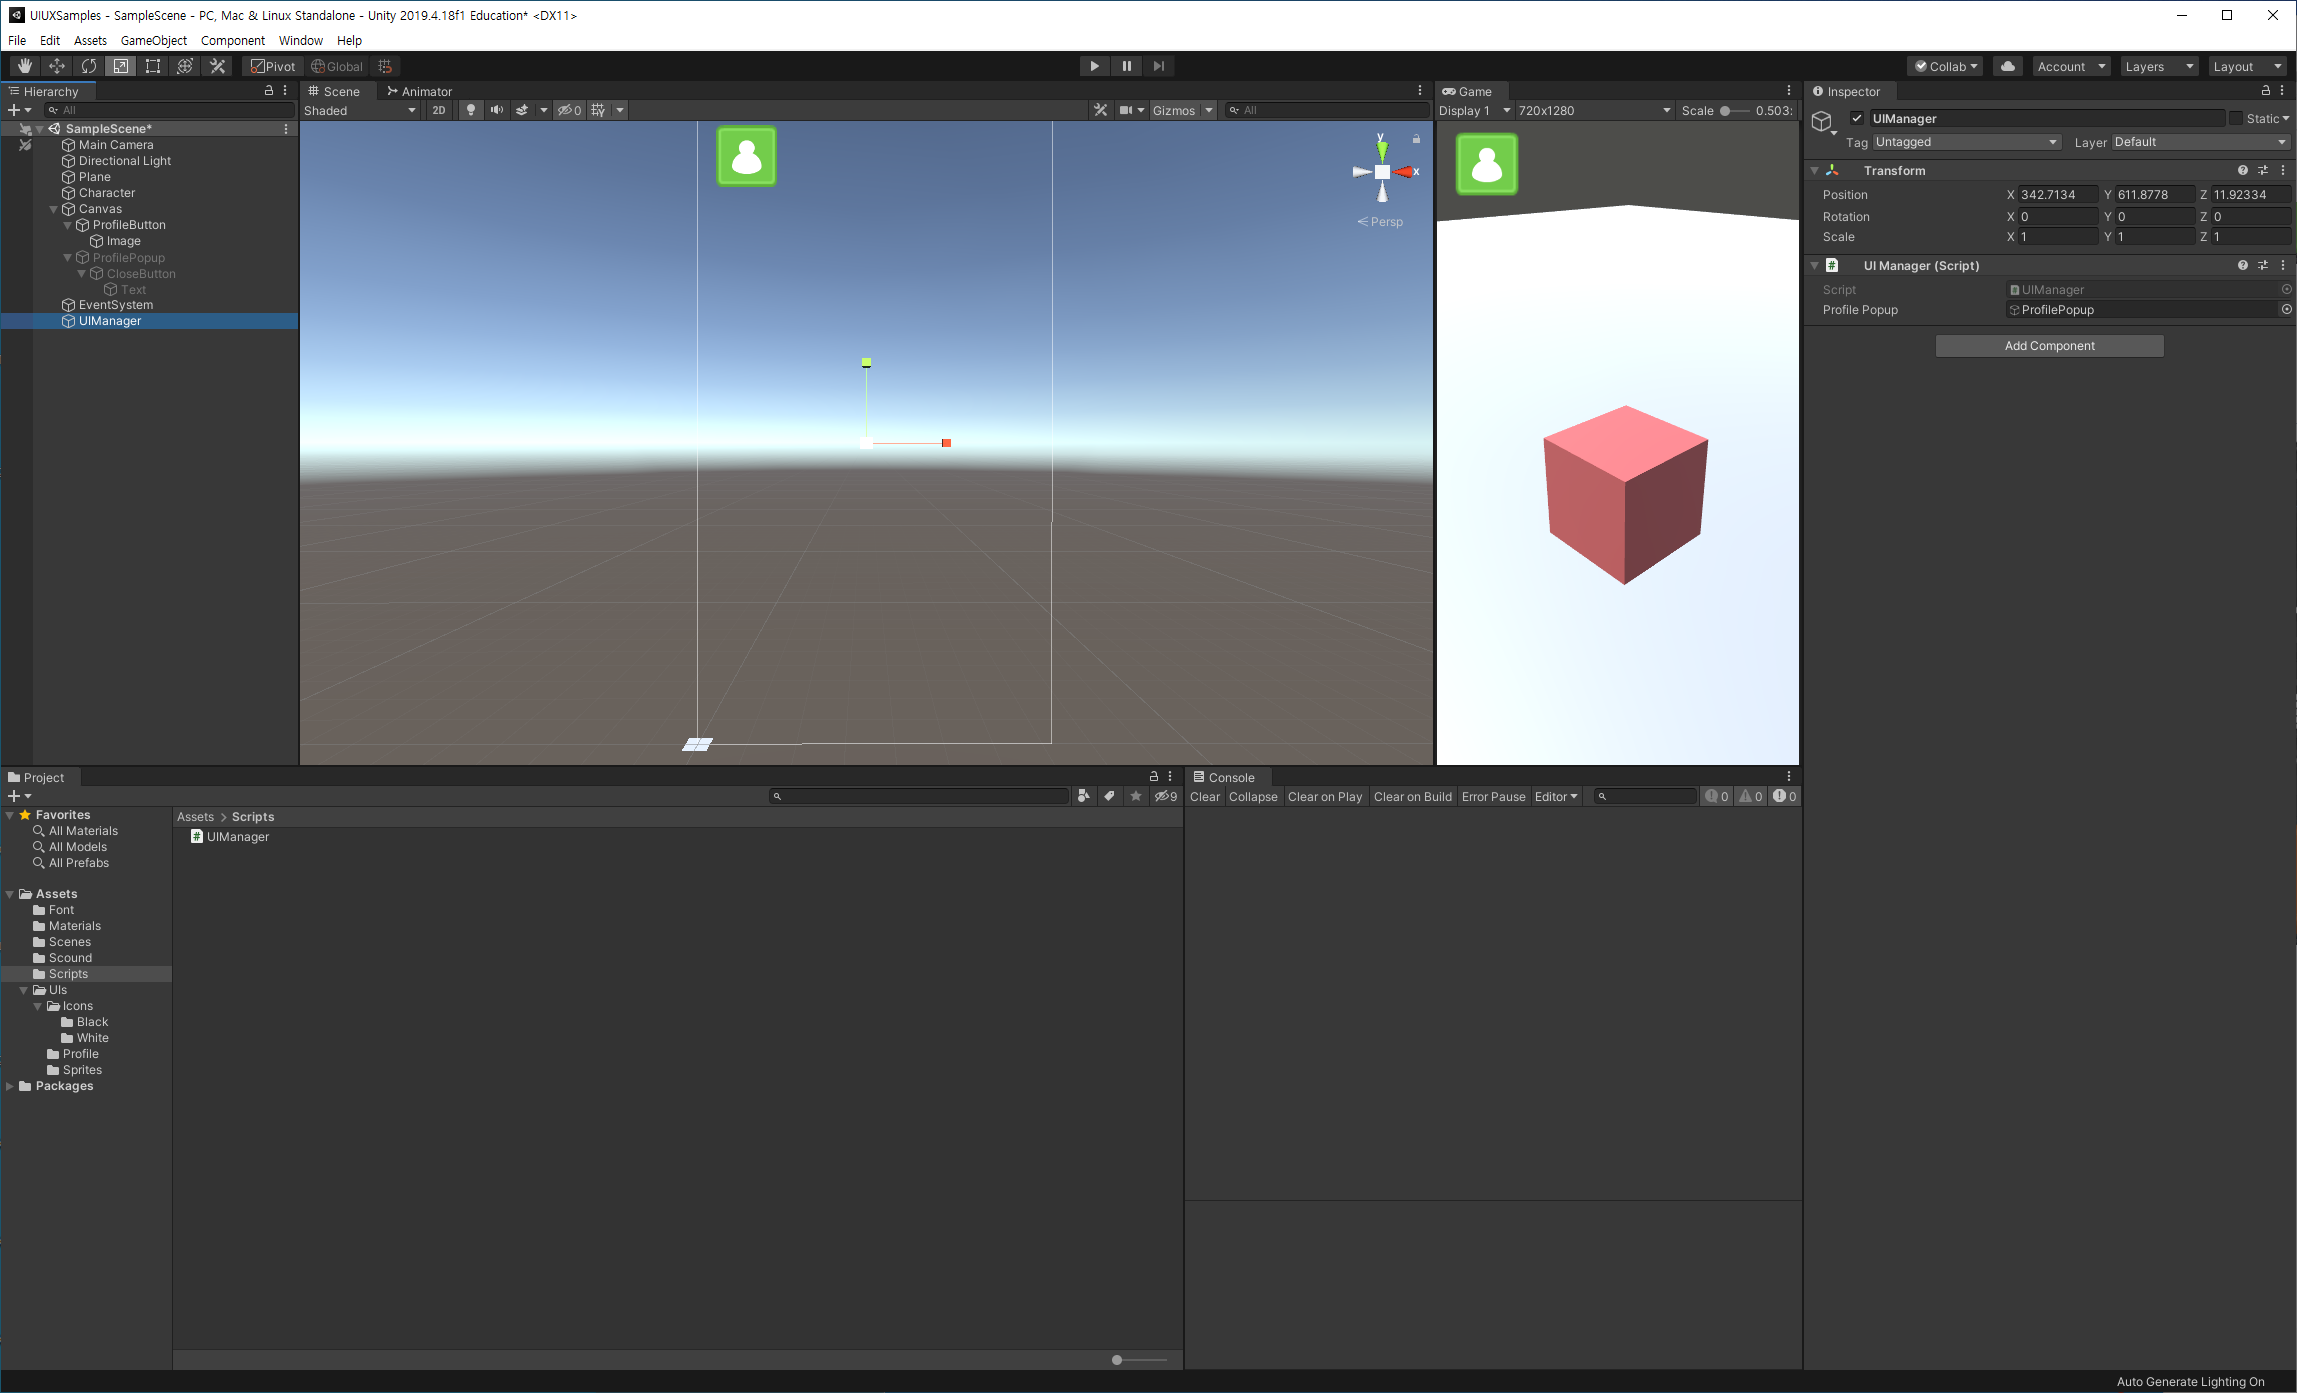Uncheck the UIManager active checkbox
The image size is (2297, 1393).
(x=1857, y=118)
